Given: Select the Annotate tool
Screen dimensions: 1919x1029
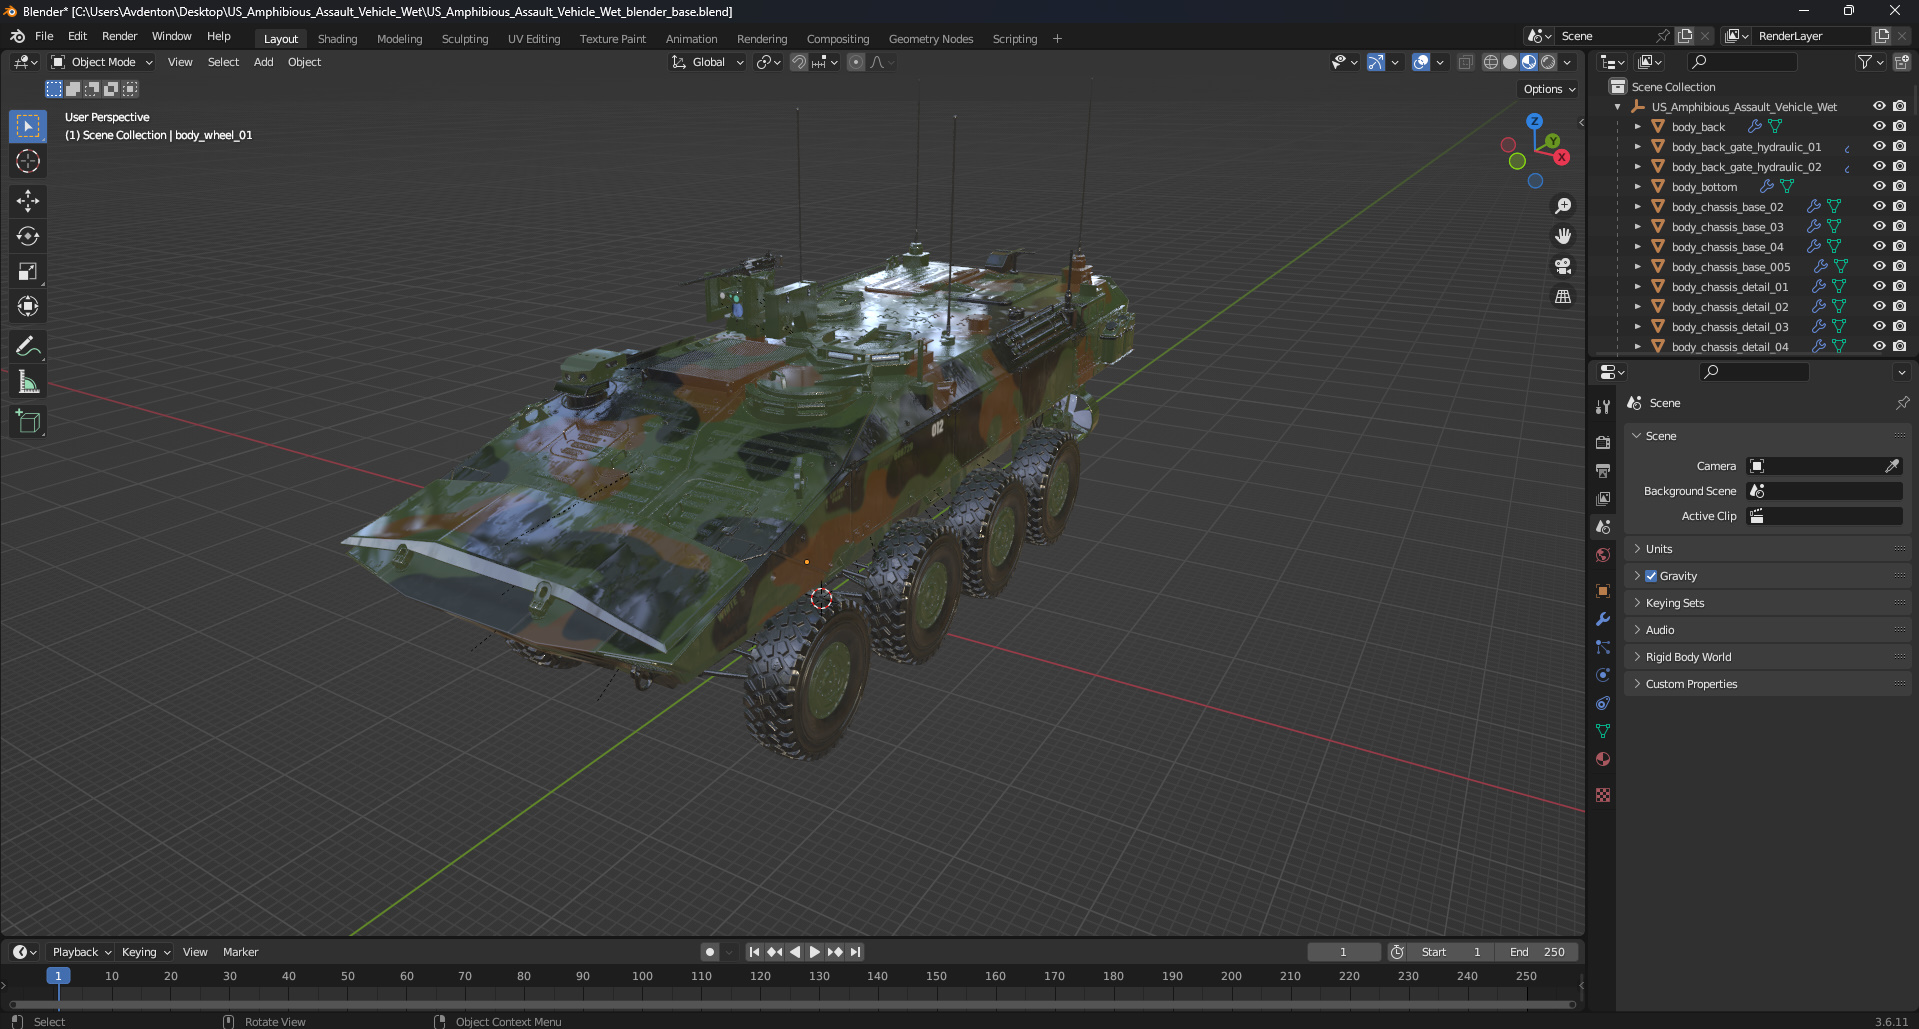Looking at the screenshot, I should pyautogui.click(x=28, y=347).
